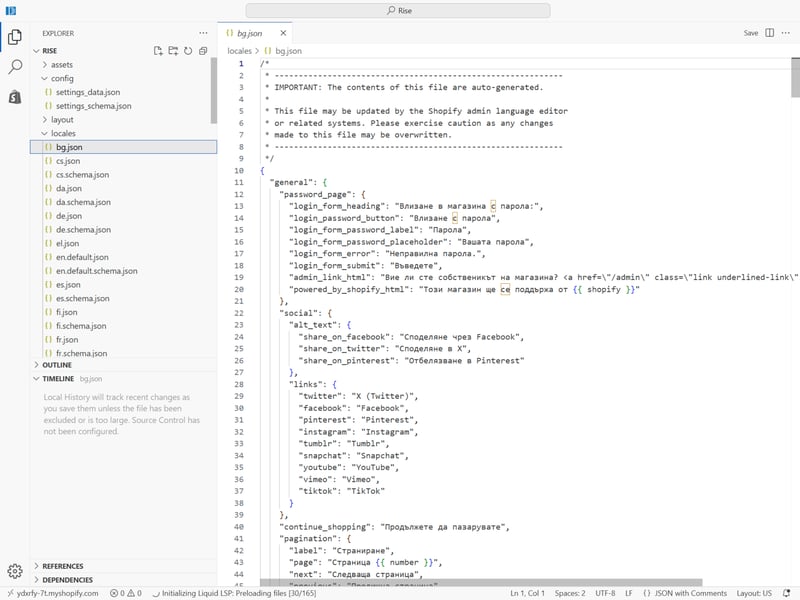The width and height of the screenshot is (800, 600).
Task: Split the editor to the right
Action: click(770, 33)
